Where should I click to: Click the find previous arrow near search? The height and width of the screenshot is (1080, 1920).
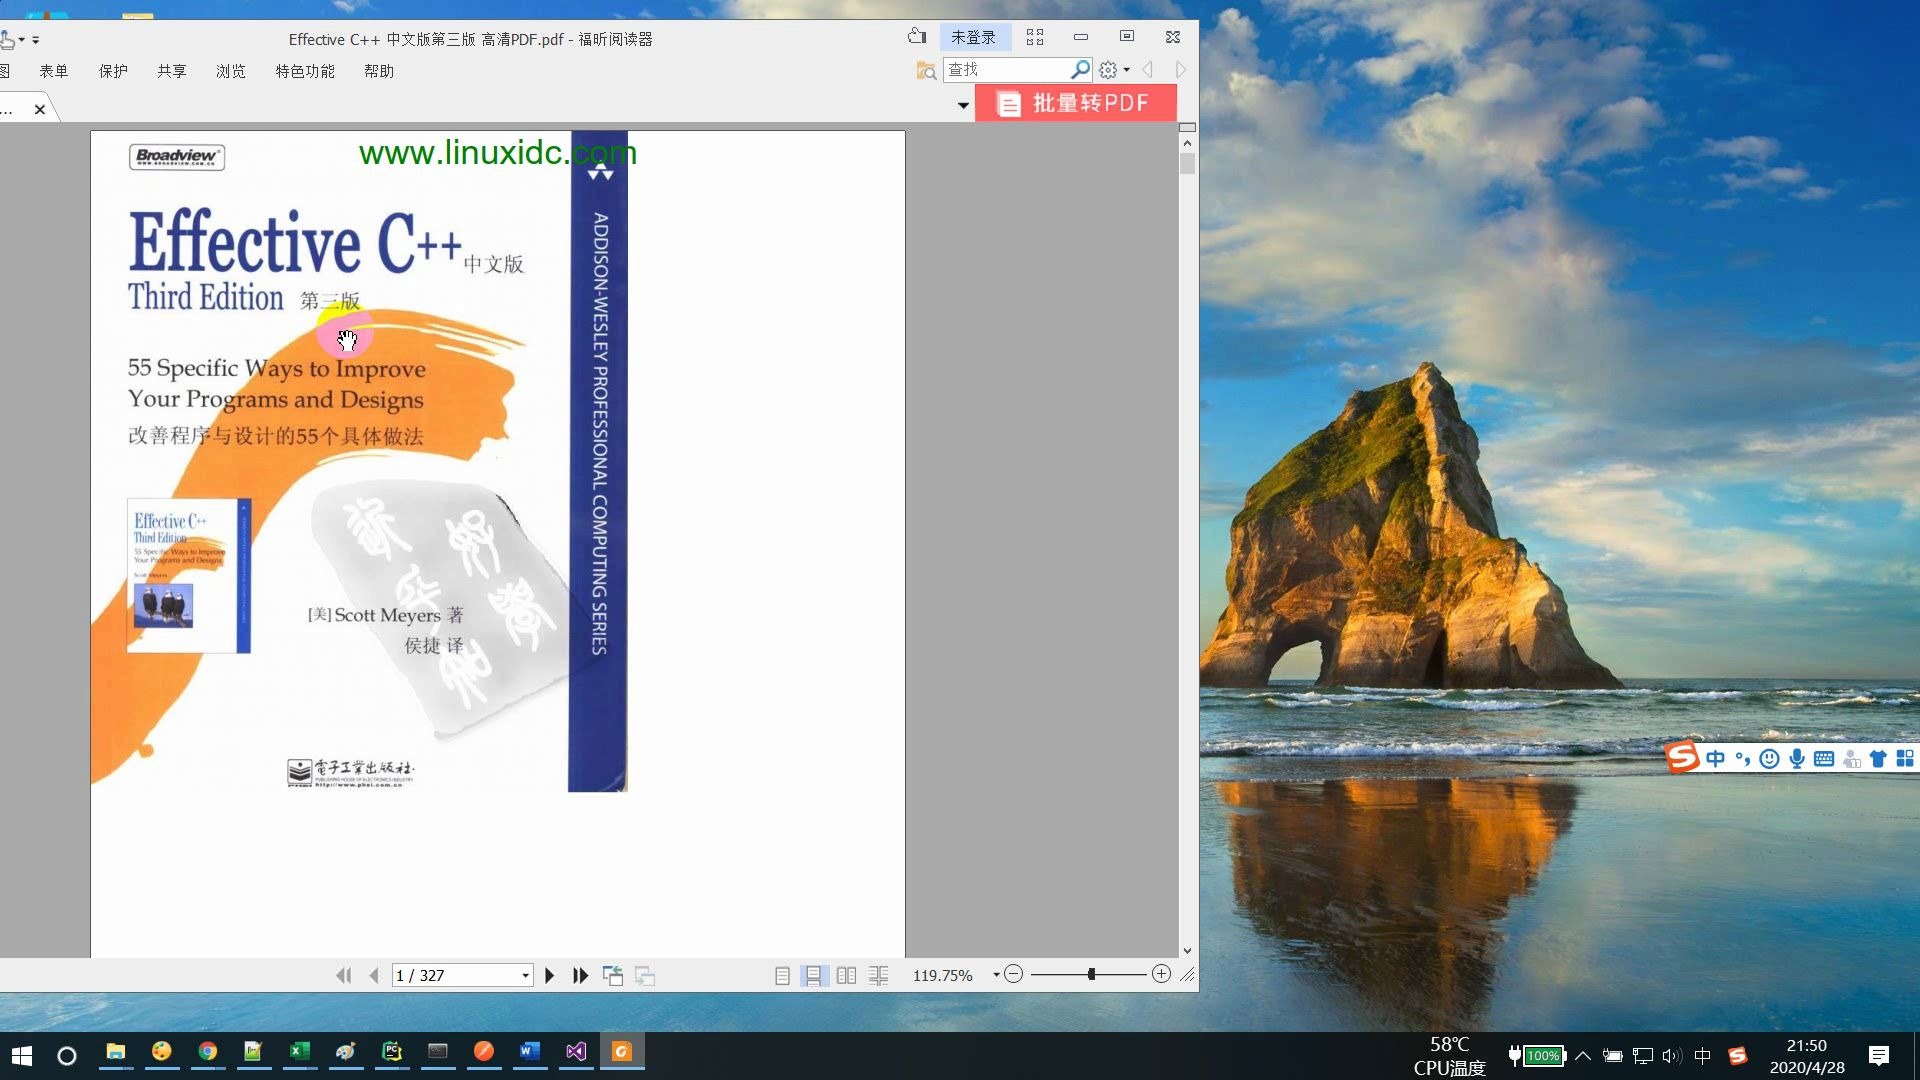click(x=1148, y=70)
